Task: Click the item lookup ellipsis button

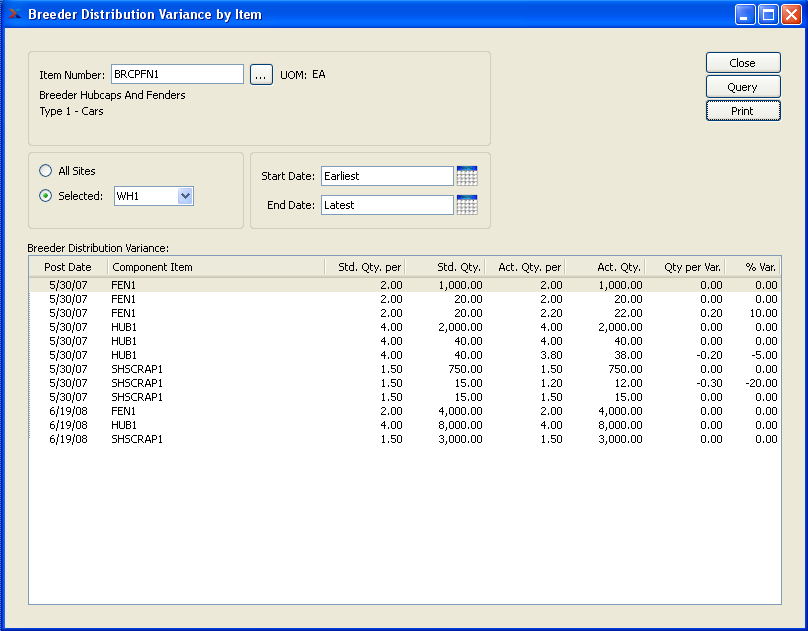Action: pos(261,75)
